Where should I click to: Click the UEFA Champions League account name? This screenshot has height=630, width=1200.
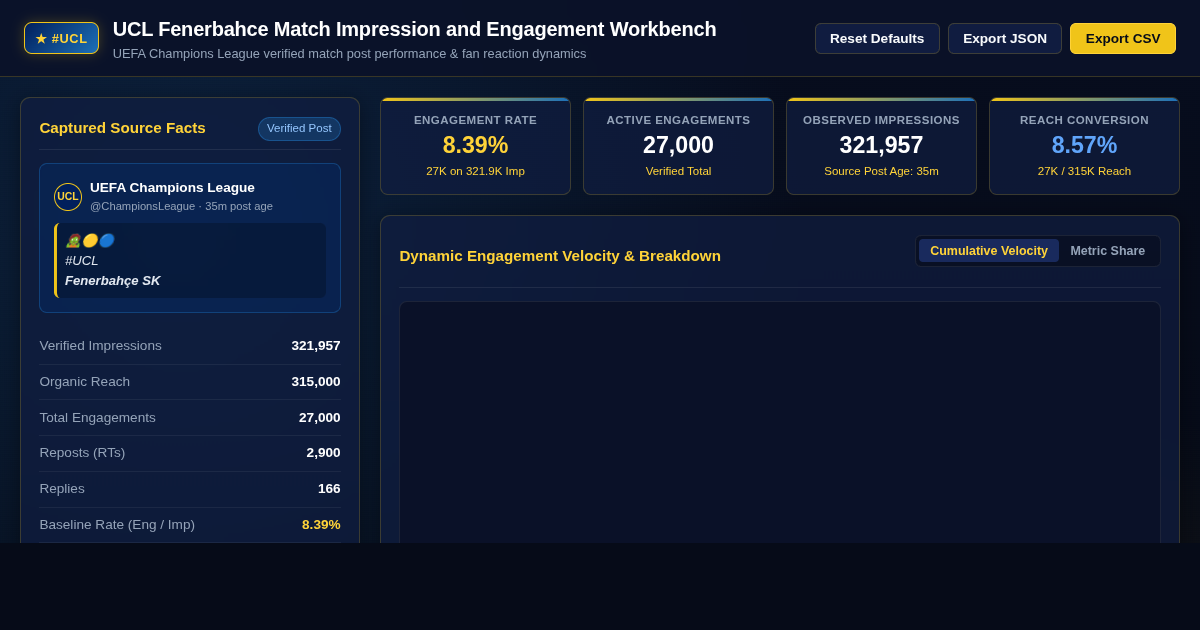click(x=172, y=187)
